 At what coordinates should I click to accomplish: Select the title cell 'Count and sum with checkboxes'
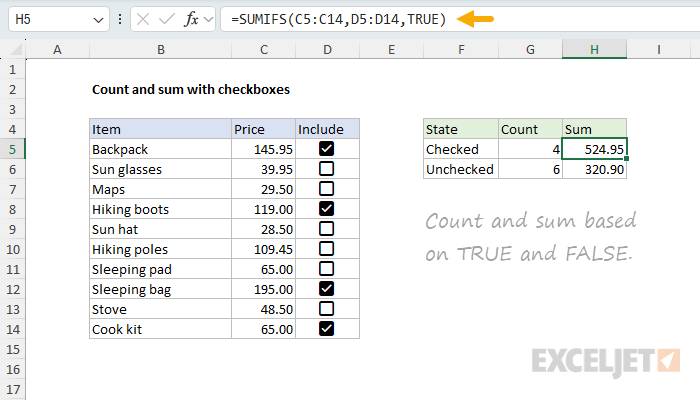click(191, 89)
